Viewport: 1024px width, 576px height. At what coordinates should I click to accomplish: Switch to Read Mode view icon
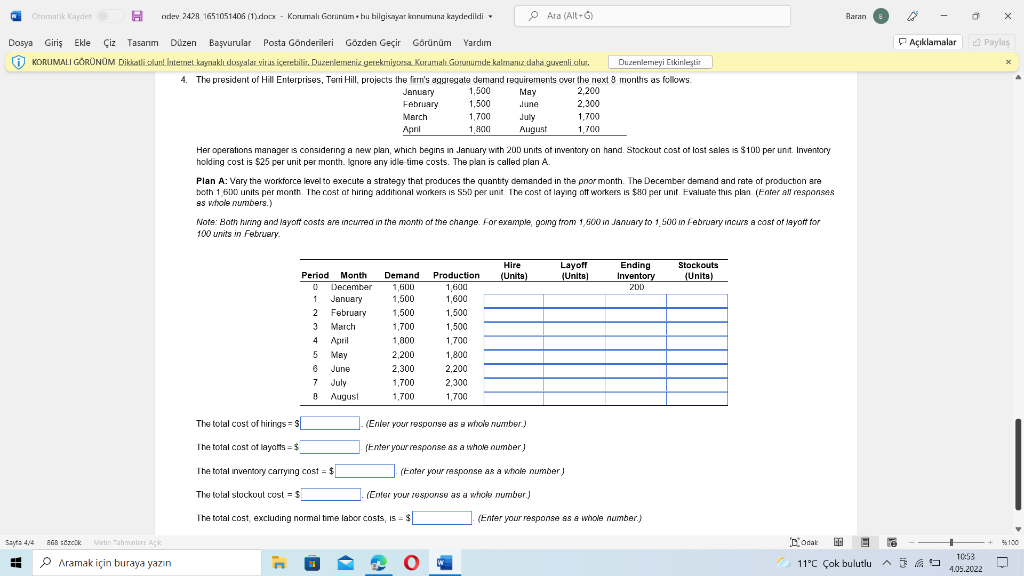click(x=839, y=542)
